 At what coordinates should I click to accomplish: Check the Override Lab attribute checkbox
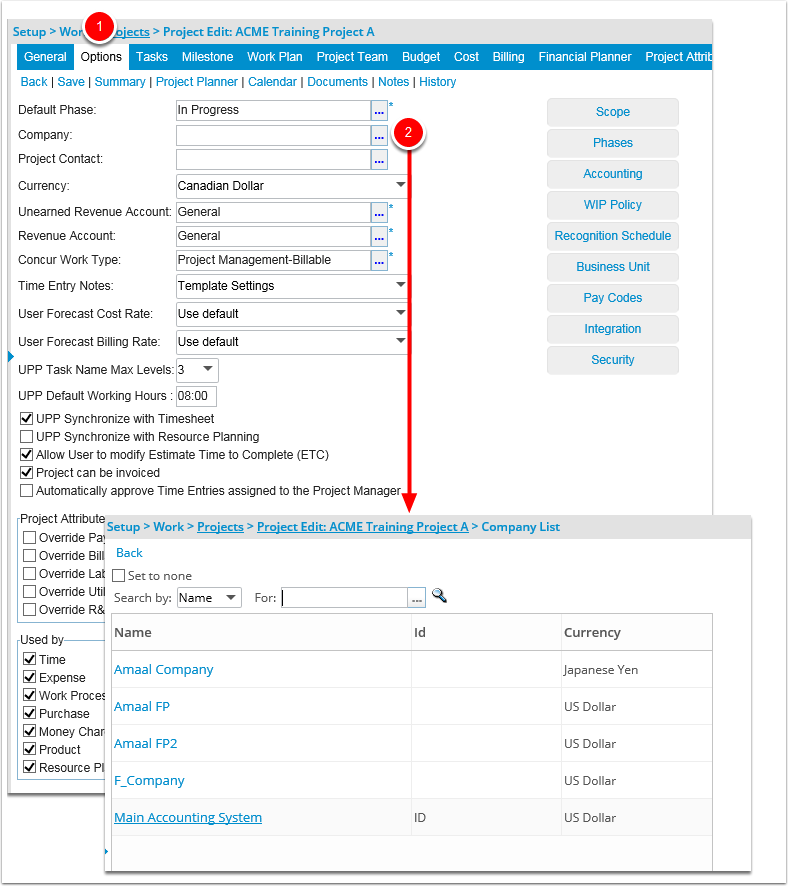[x=29, y=574]
